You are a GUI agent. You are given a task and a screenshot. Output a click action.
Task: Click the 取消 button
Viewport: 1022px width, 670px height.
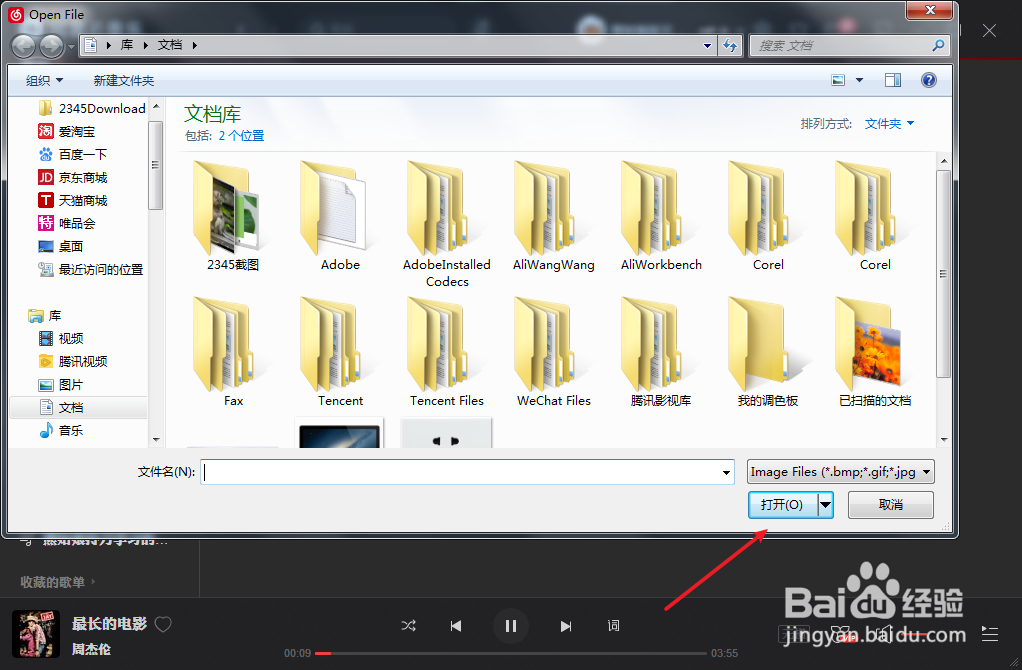coord(890,504)
